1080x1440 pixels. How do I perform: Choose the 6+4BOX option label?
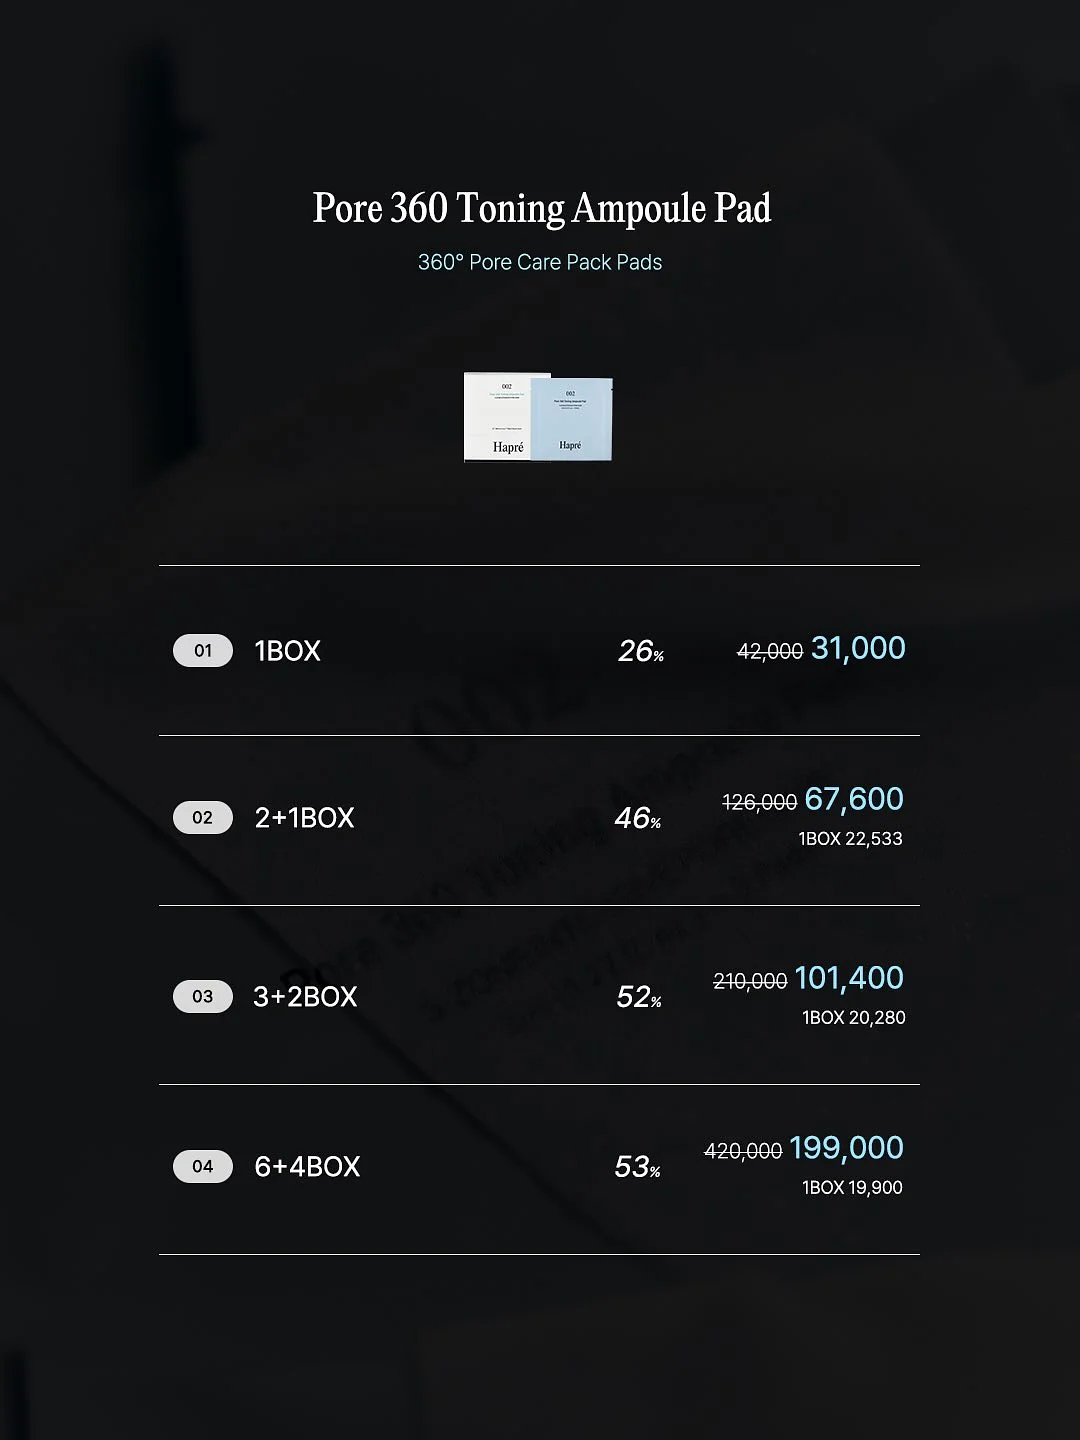point(307,1167)
